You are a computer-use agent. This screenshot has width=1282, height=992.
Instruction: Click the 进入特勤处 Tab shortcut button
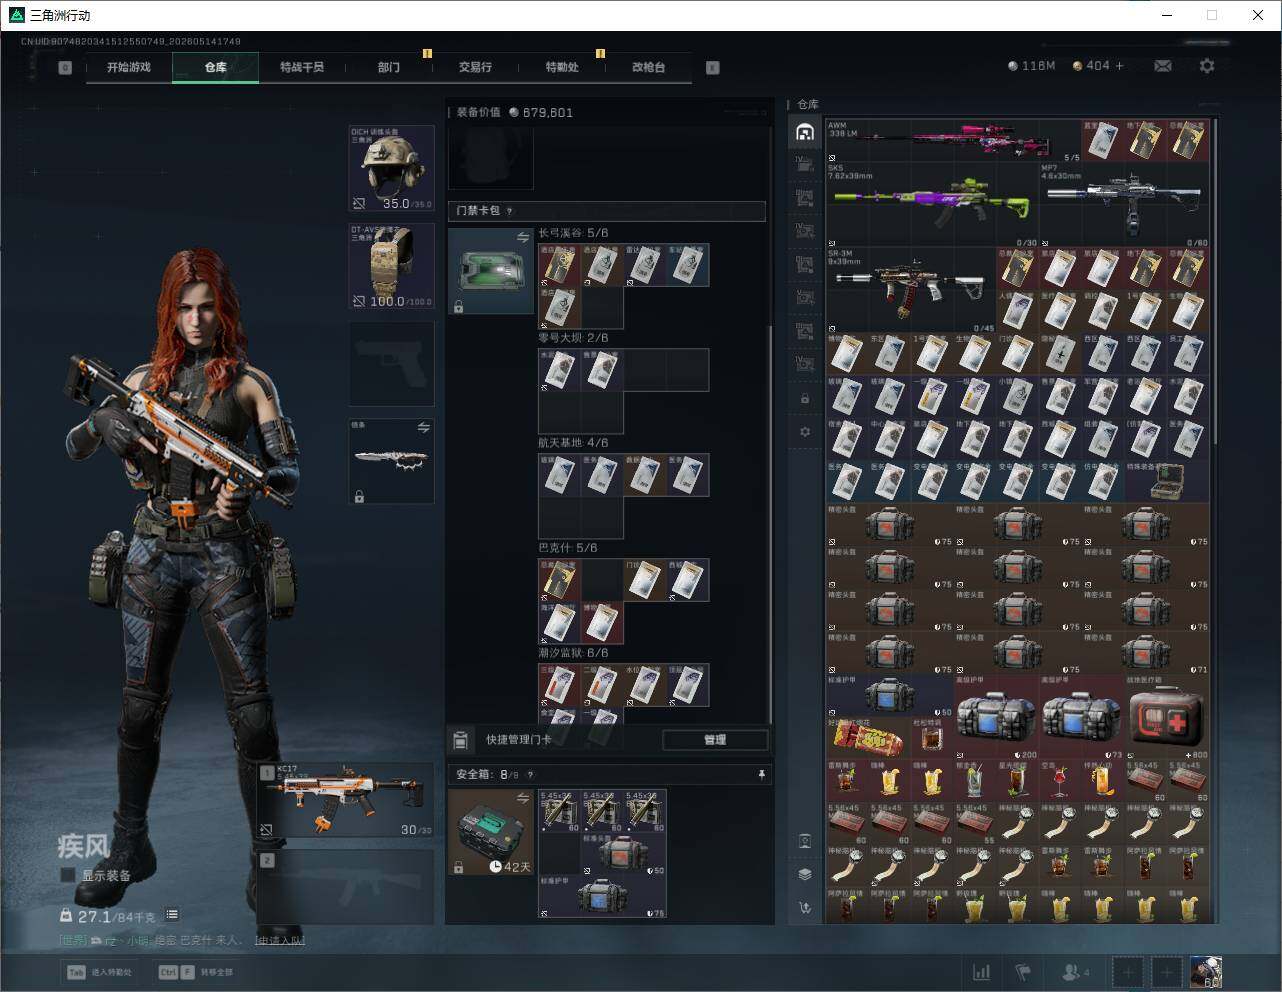click(x=99, y=972)
